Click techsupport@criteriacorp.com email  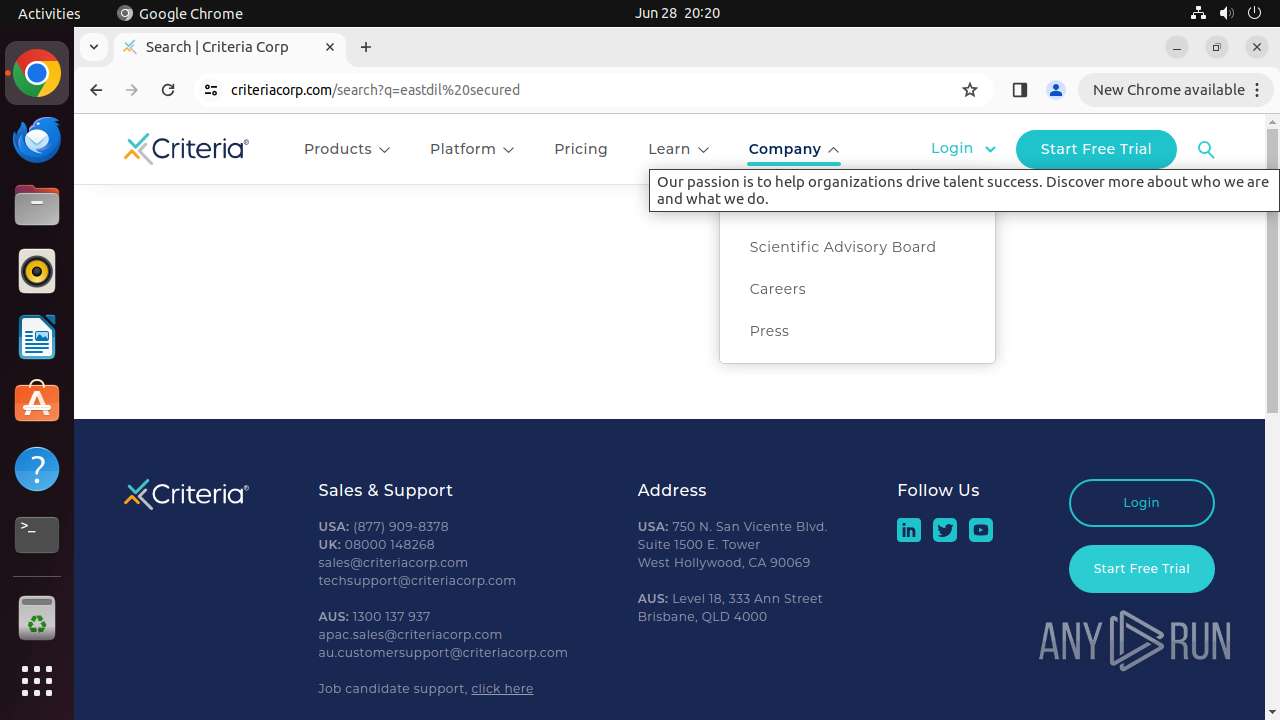click(x=417, y=581)
